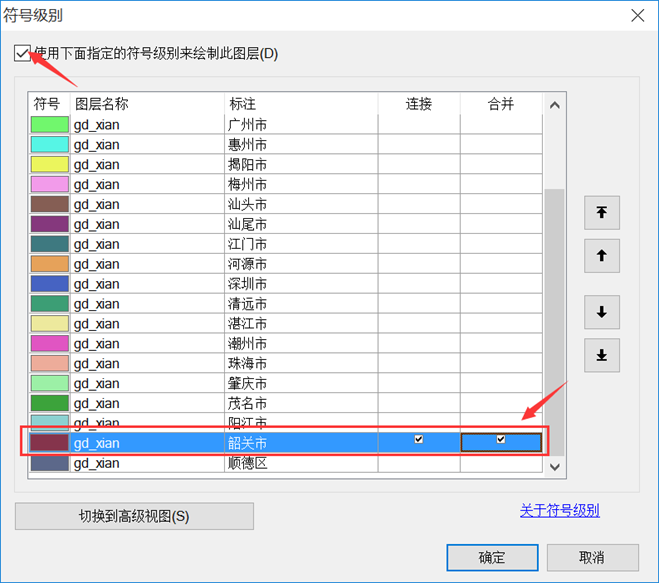Select the 顺德区 label cell

[301, 463]
